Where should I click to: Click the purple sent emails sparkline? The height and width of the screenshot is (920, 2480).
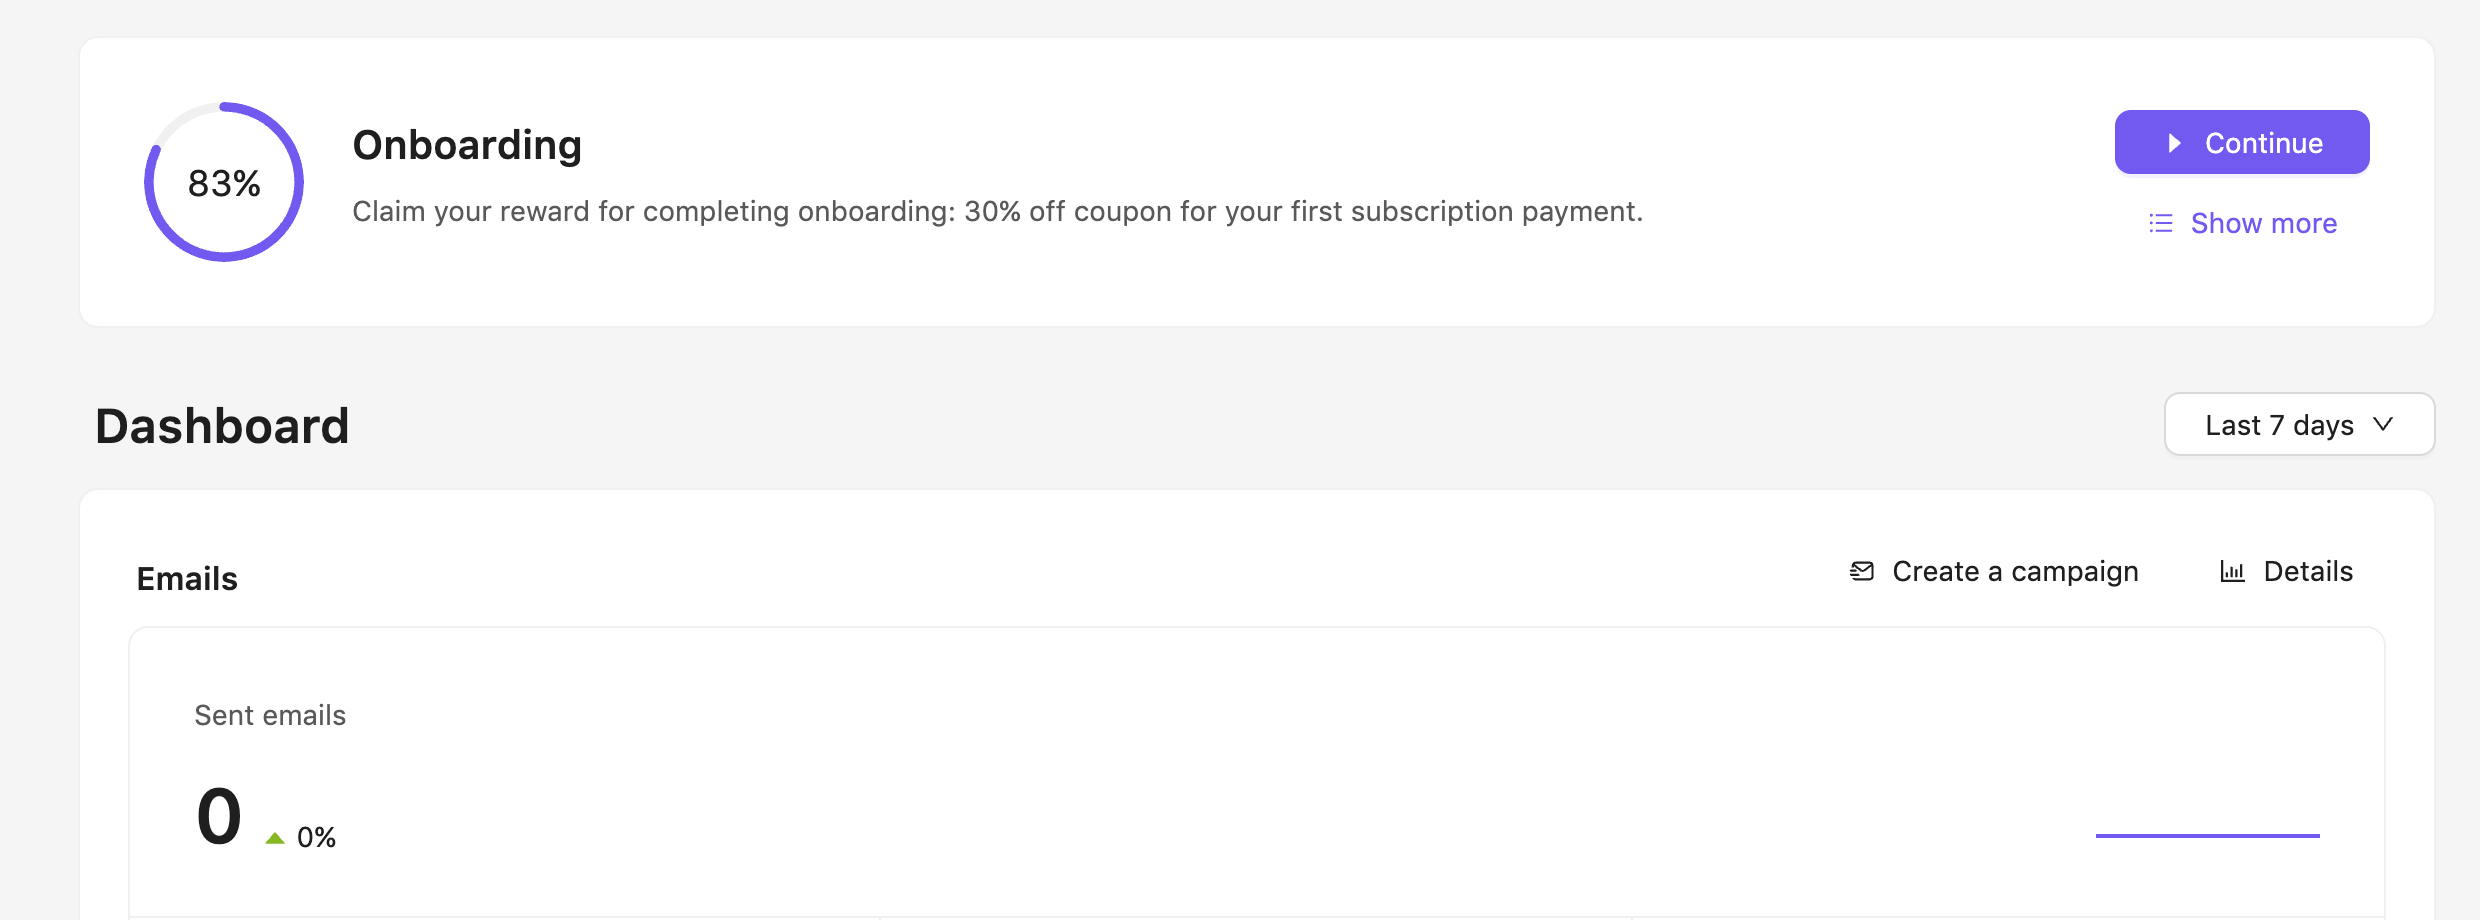click(x=2207, y=835)
